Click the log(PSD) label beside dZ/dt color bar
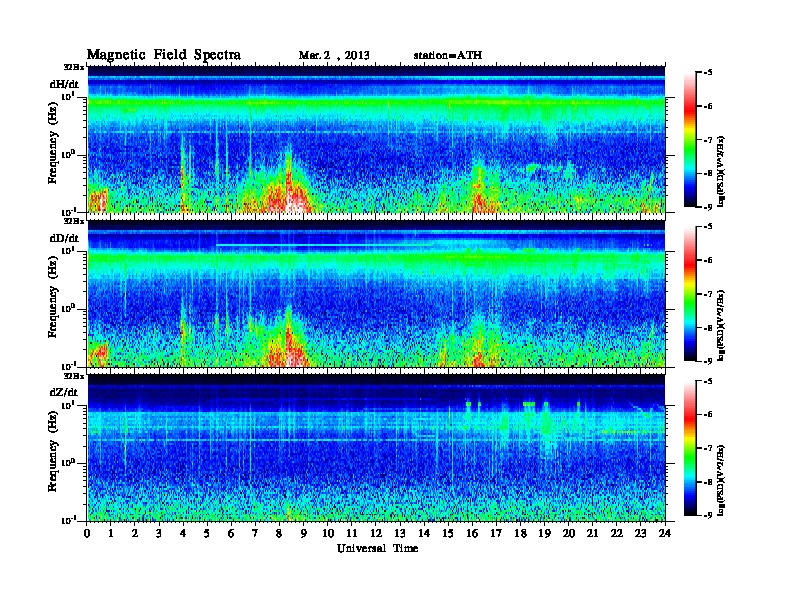Viewport: 792px width, 612px height. [x=721, y=480]
